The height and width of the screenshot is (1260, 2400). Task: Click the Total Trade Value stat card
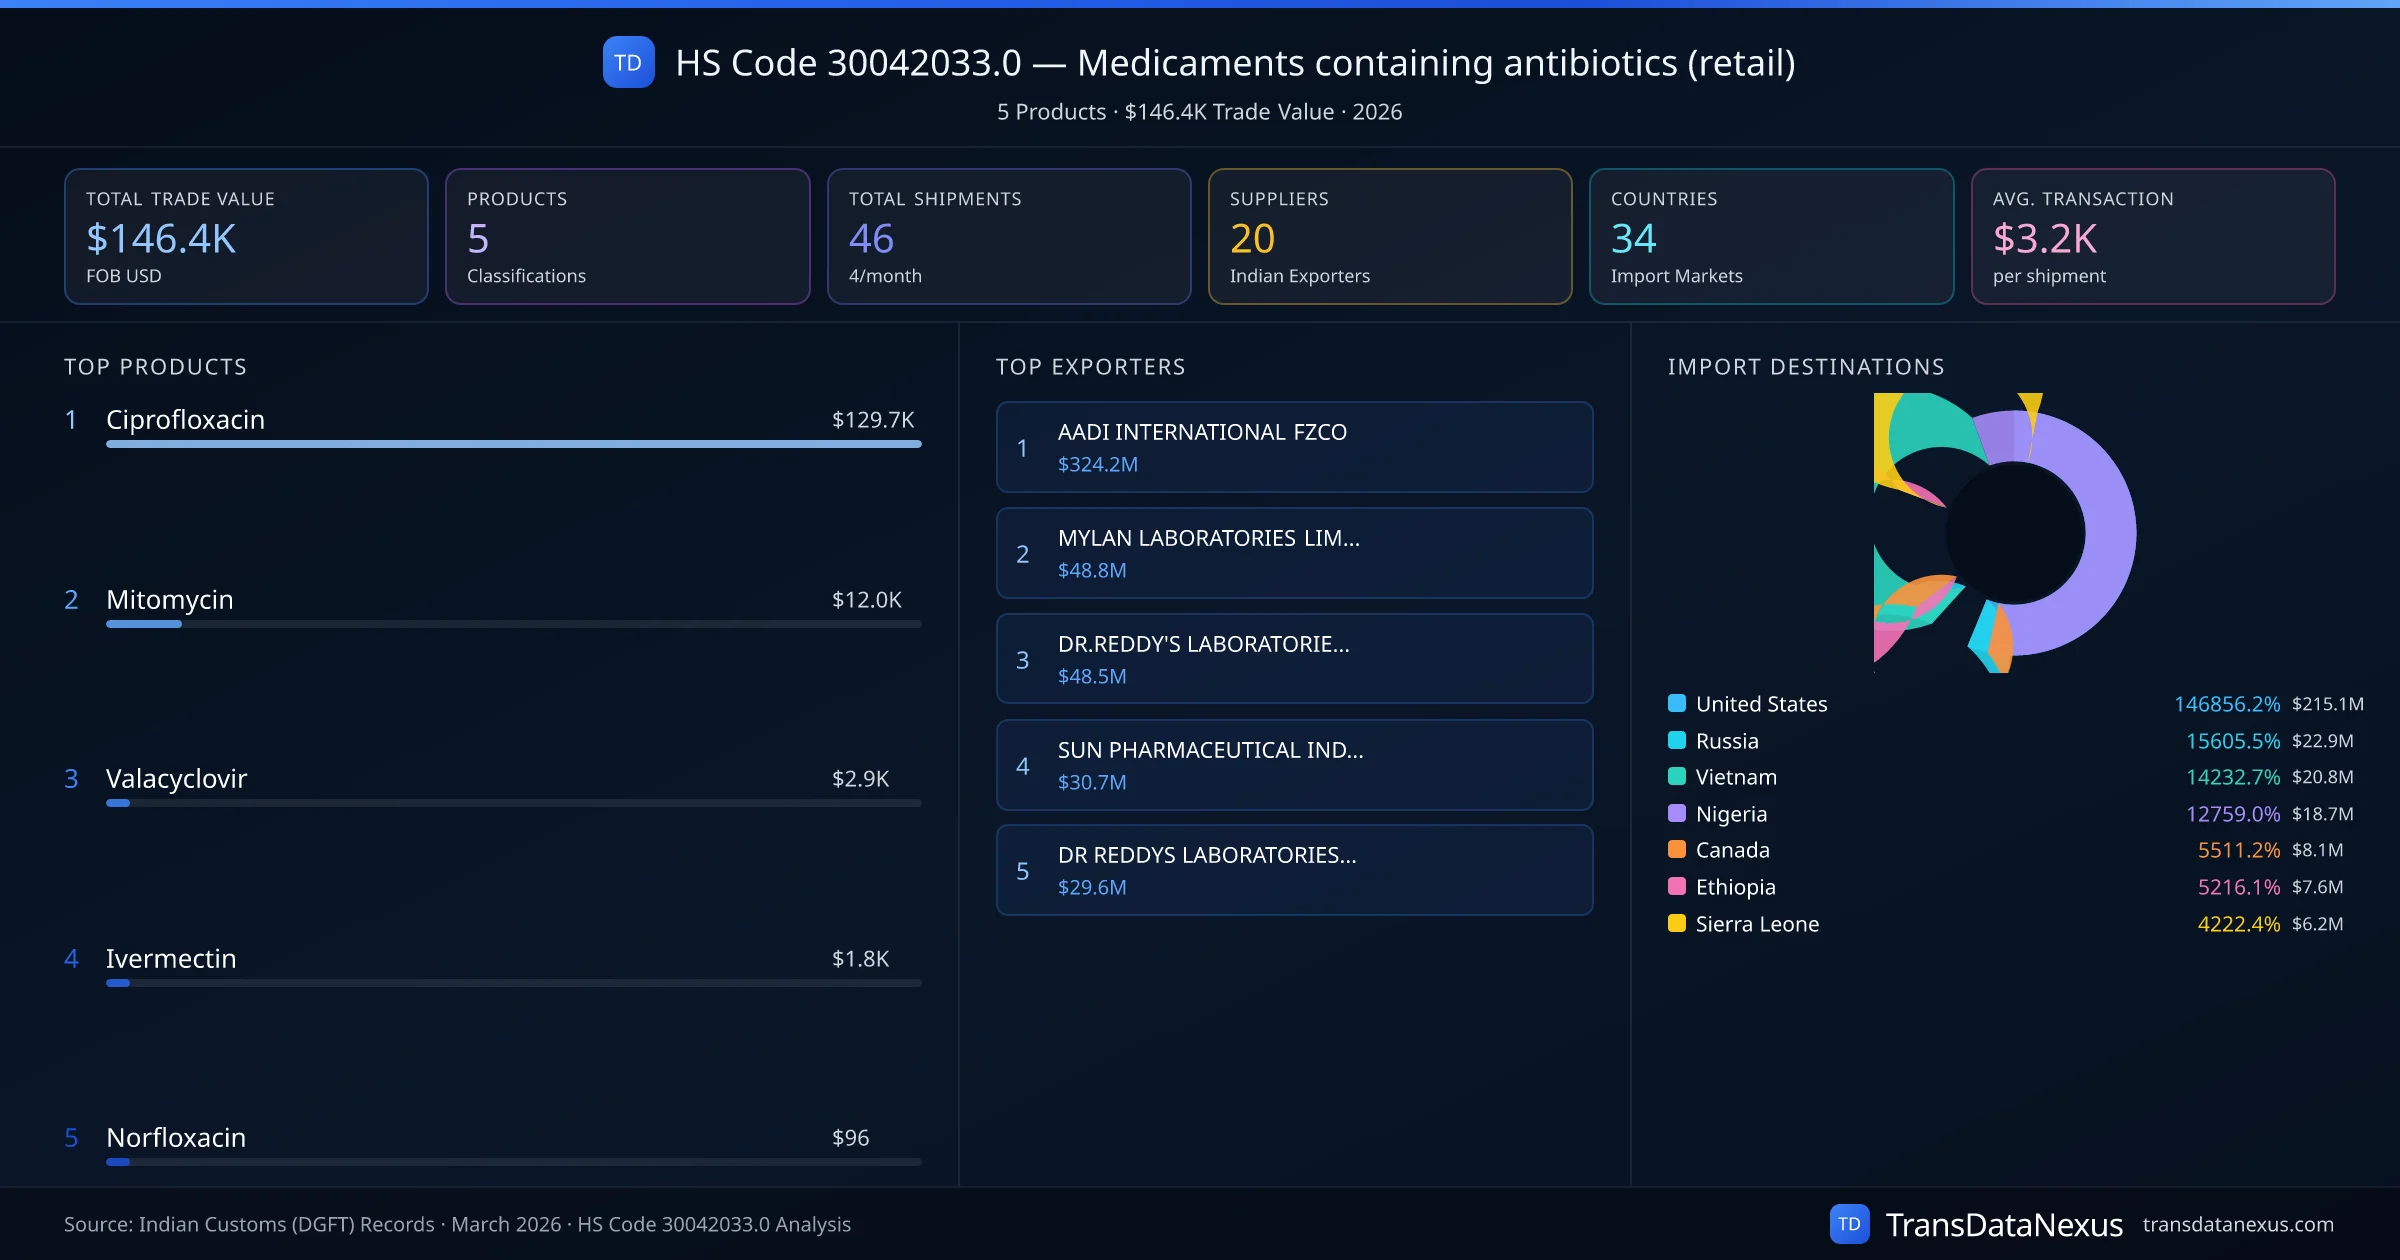pyautogui.click(x=246, y=236)
